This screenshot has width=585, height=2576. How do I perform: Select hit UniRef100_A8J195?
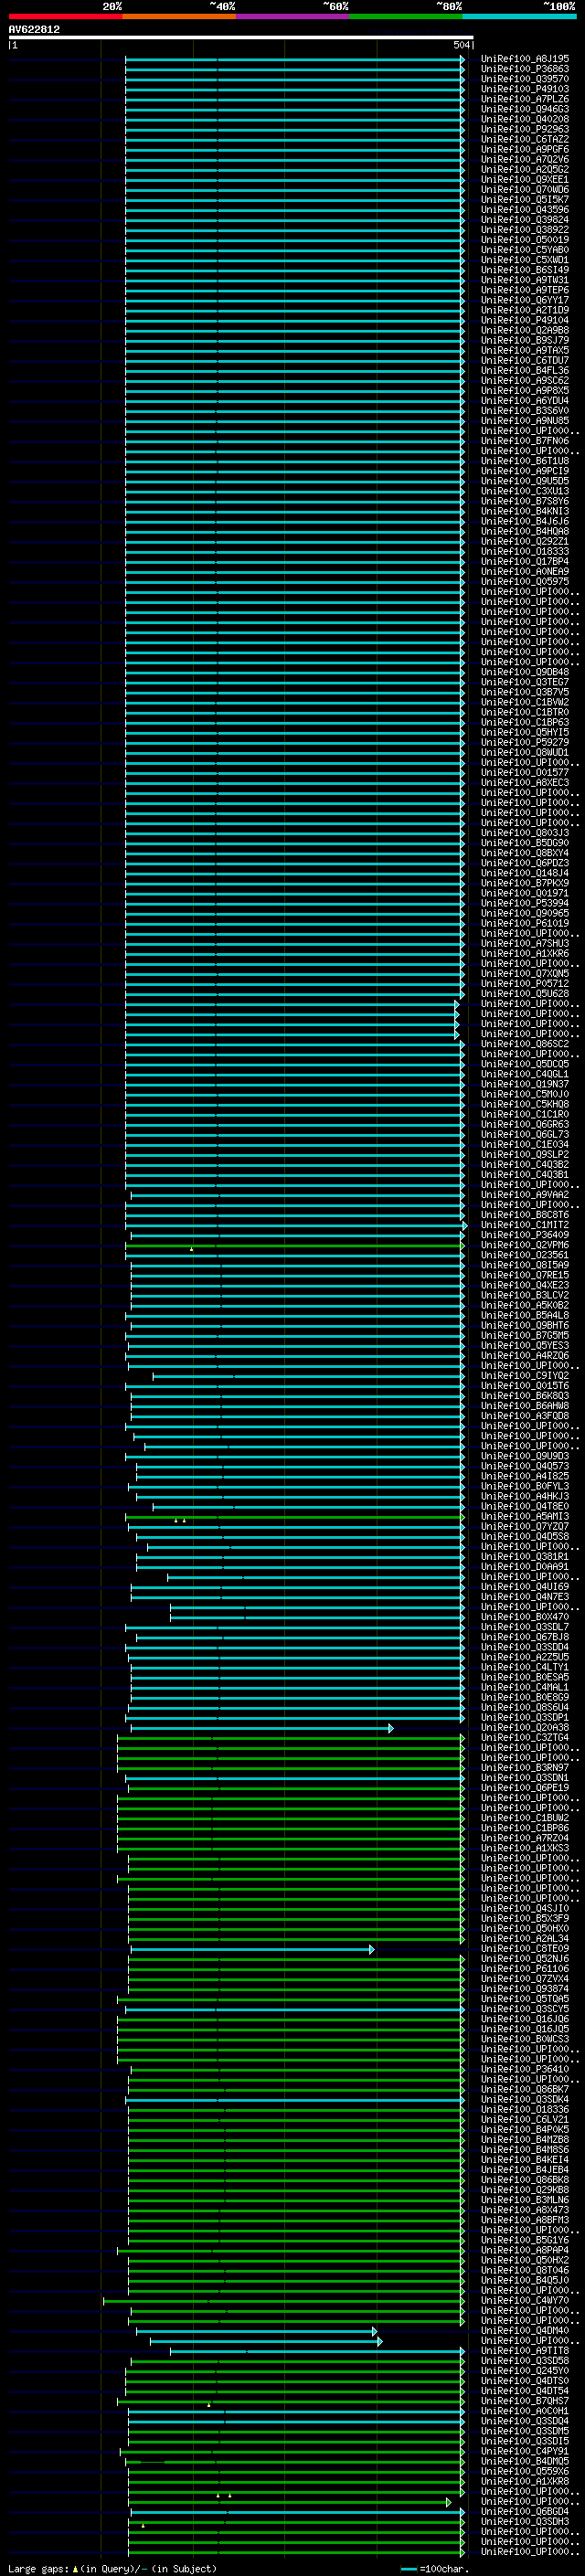pos(525,59)
